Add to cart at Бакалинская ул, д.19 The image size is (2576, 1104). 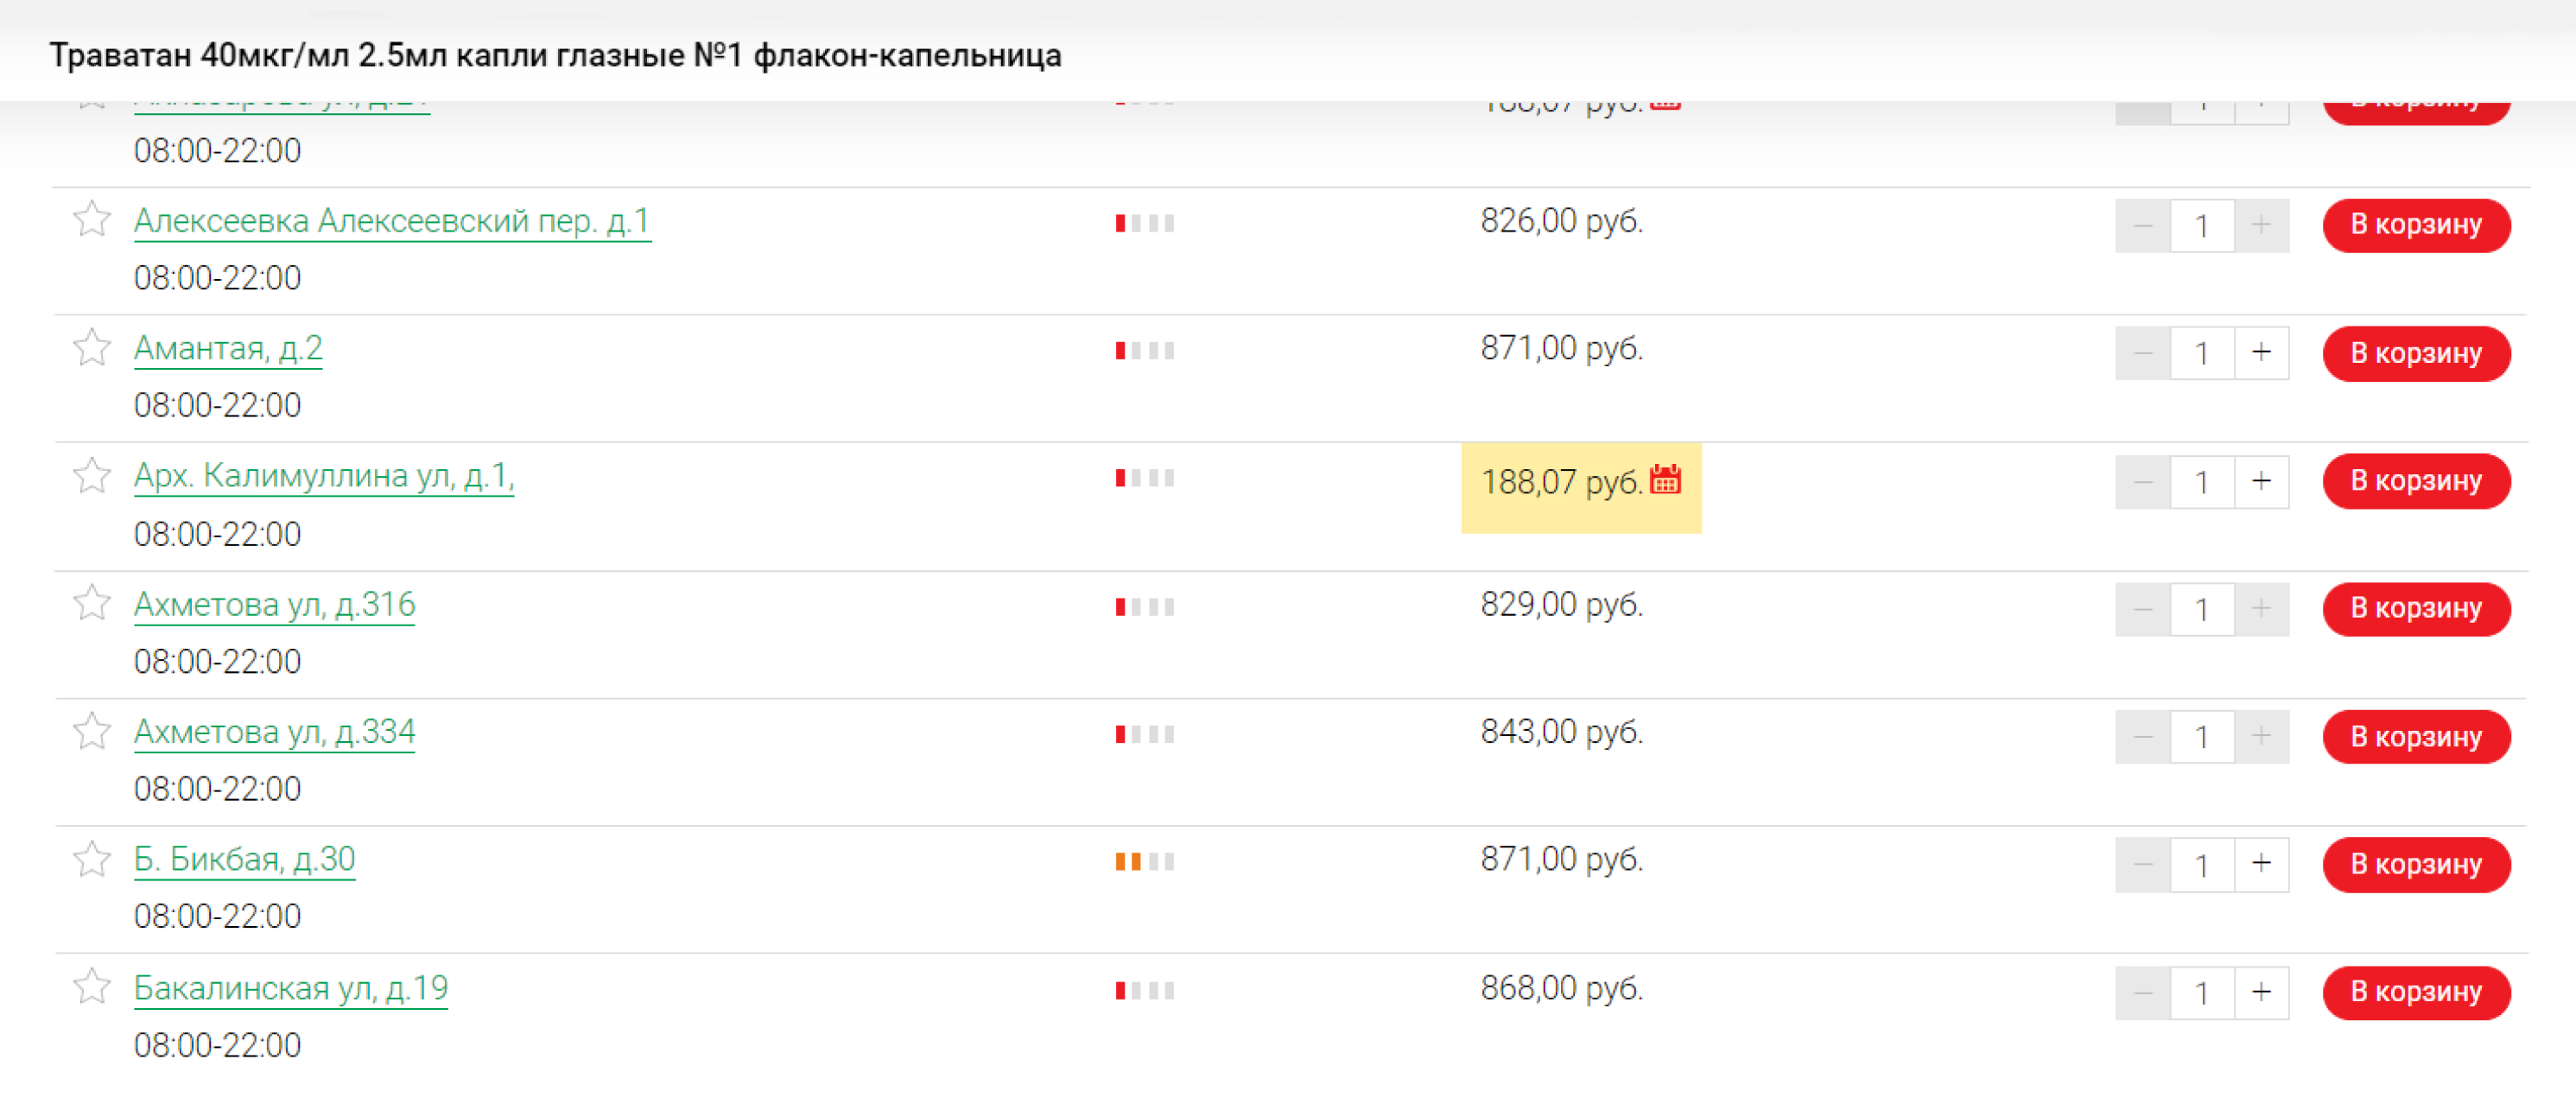click(x=2416, y=993)
